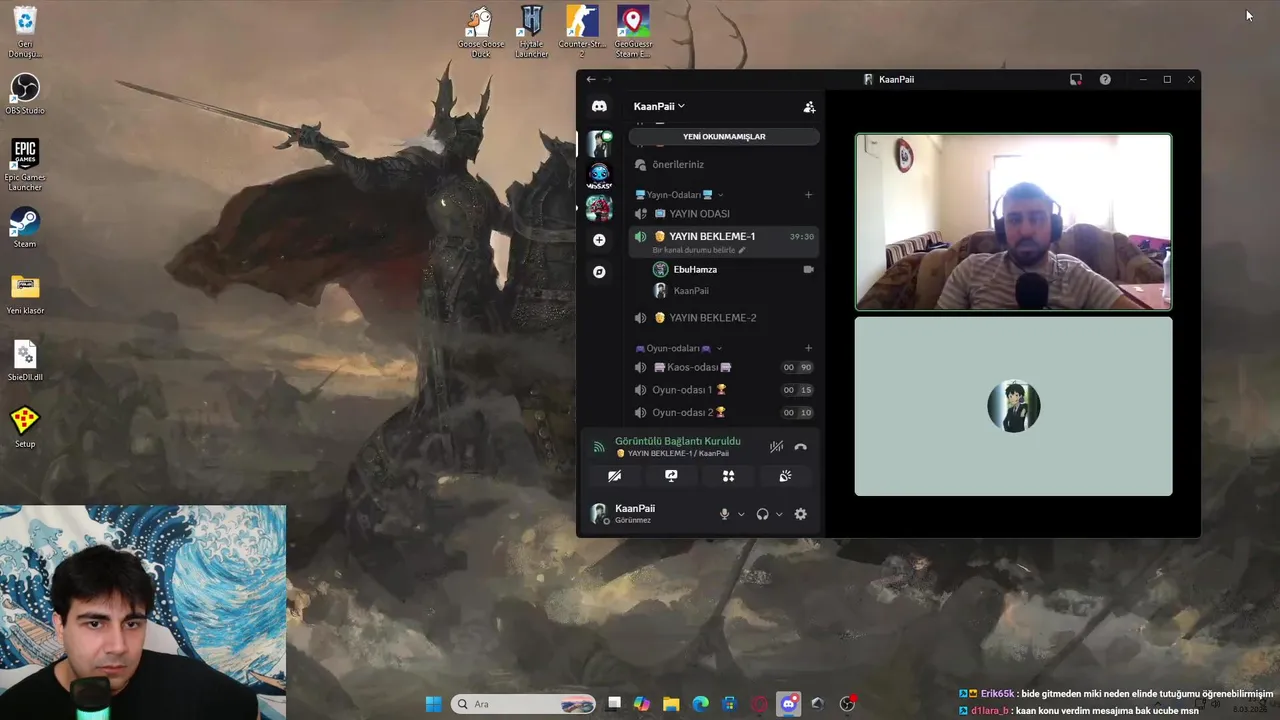Click the Görüntülü Bağlantı Kuruldu status text
Image resolution: width=1280 pixels, height=720 pixels.
point(678,441)
